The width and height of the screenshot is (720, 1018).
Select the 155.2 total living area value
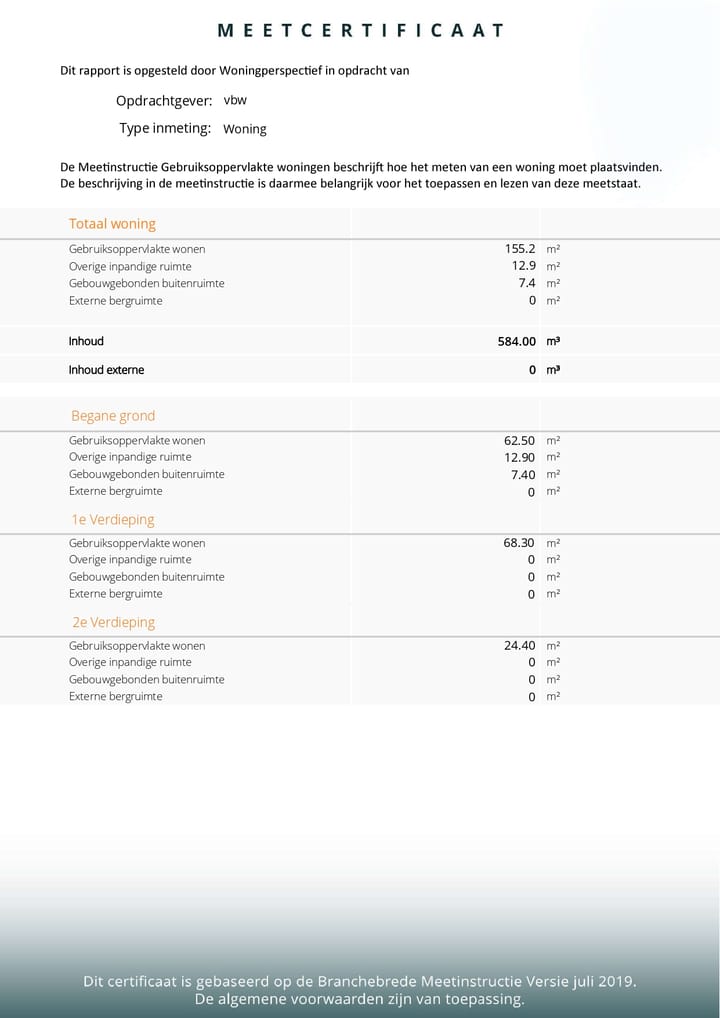[x=520, y=249]
